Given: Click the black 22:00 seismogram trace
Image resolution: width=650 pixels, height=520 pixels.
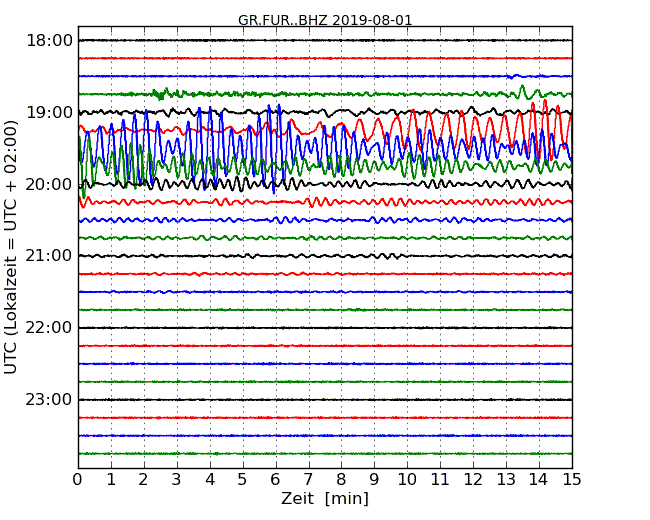Looking at the screenshot, I should tap(325, 328).
